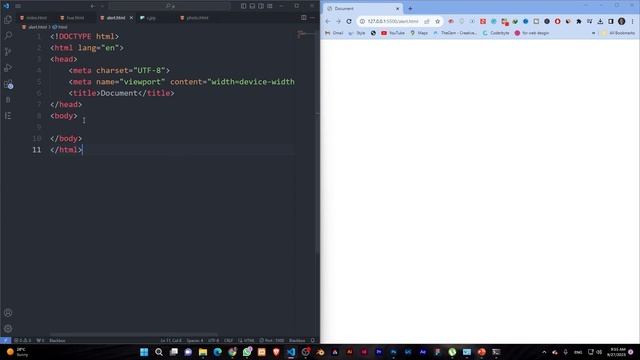Open the Chrome Extensions puzzle icon
This screenshot has width=640, height=360.
[579, 21]
